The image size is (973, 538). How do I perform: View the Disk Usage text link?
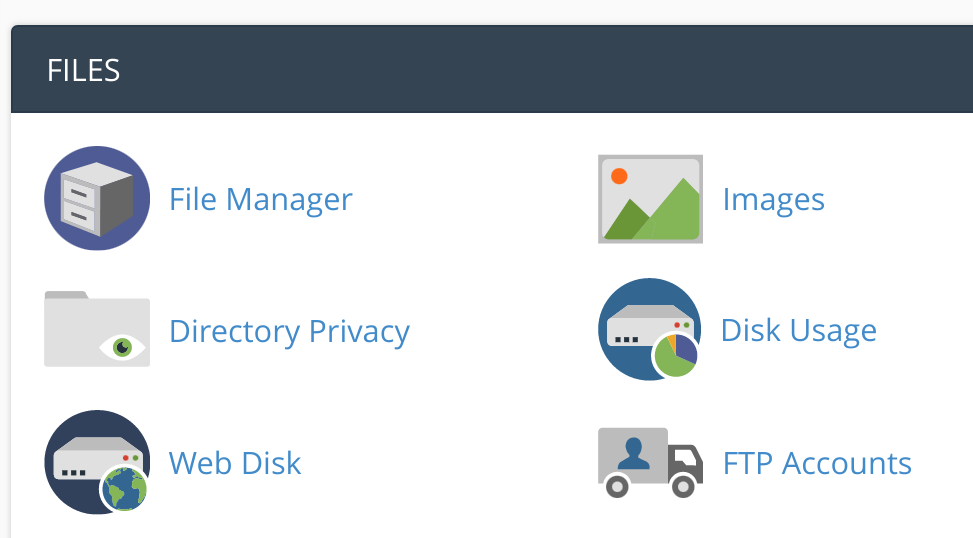pos(798,330)
